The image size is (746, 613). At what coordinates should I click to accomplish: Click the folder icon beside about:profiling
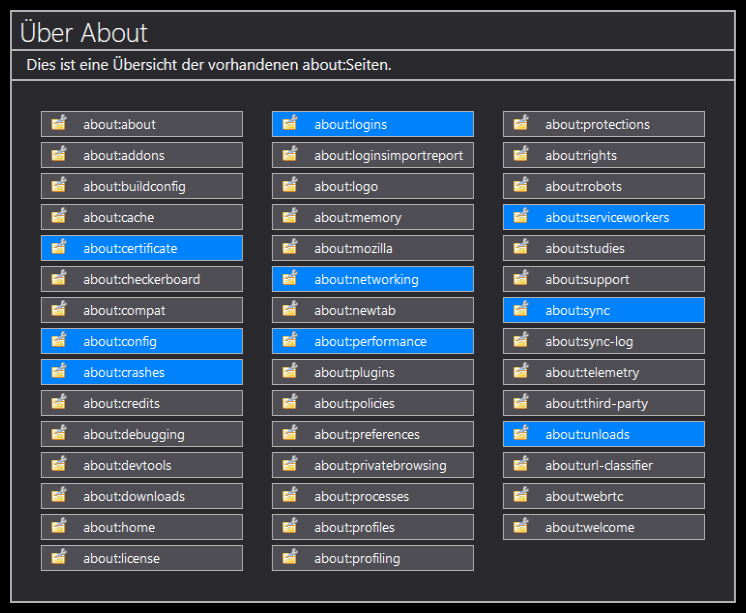[290, 557]
